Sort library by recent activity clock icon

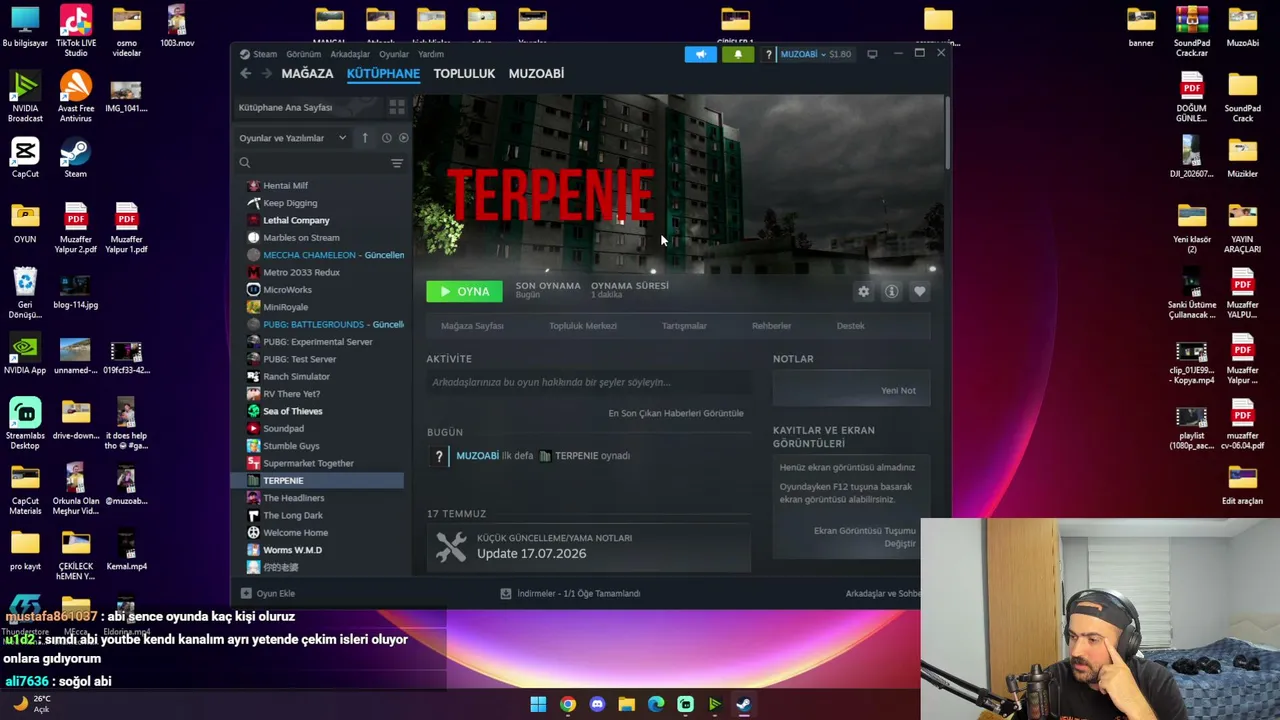click(x=386, y=138)
